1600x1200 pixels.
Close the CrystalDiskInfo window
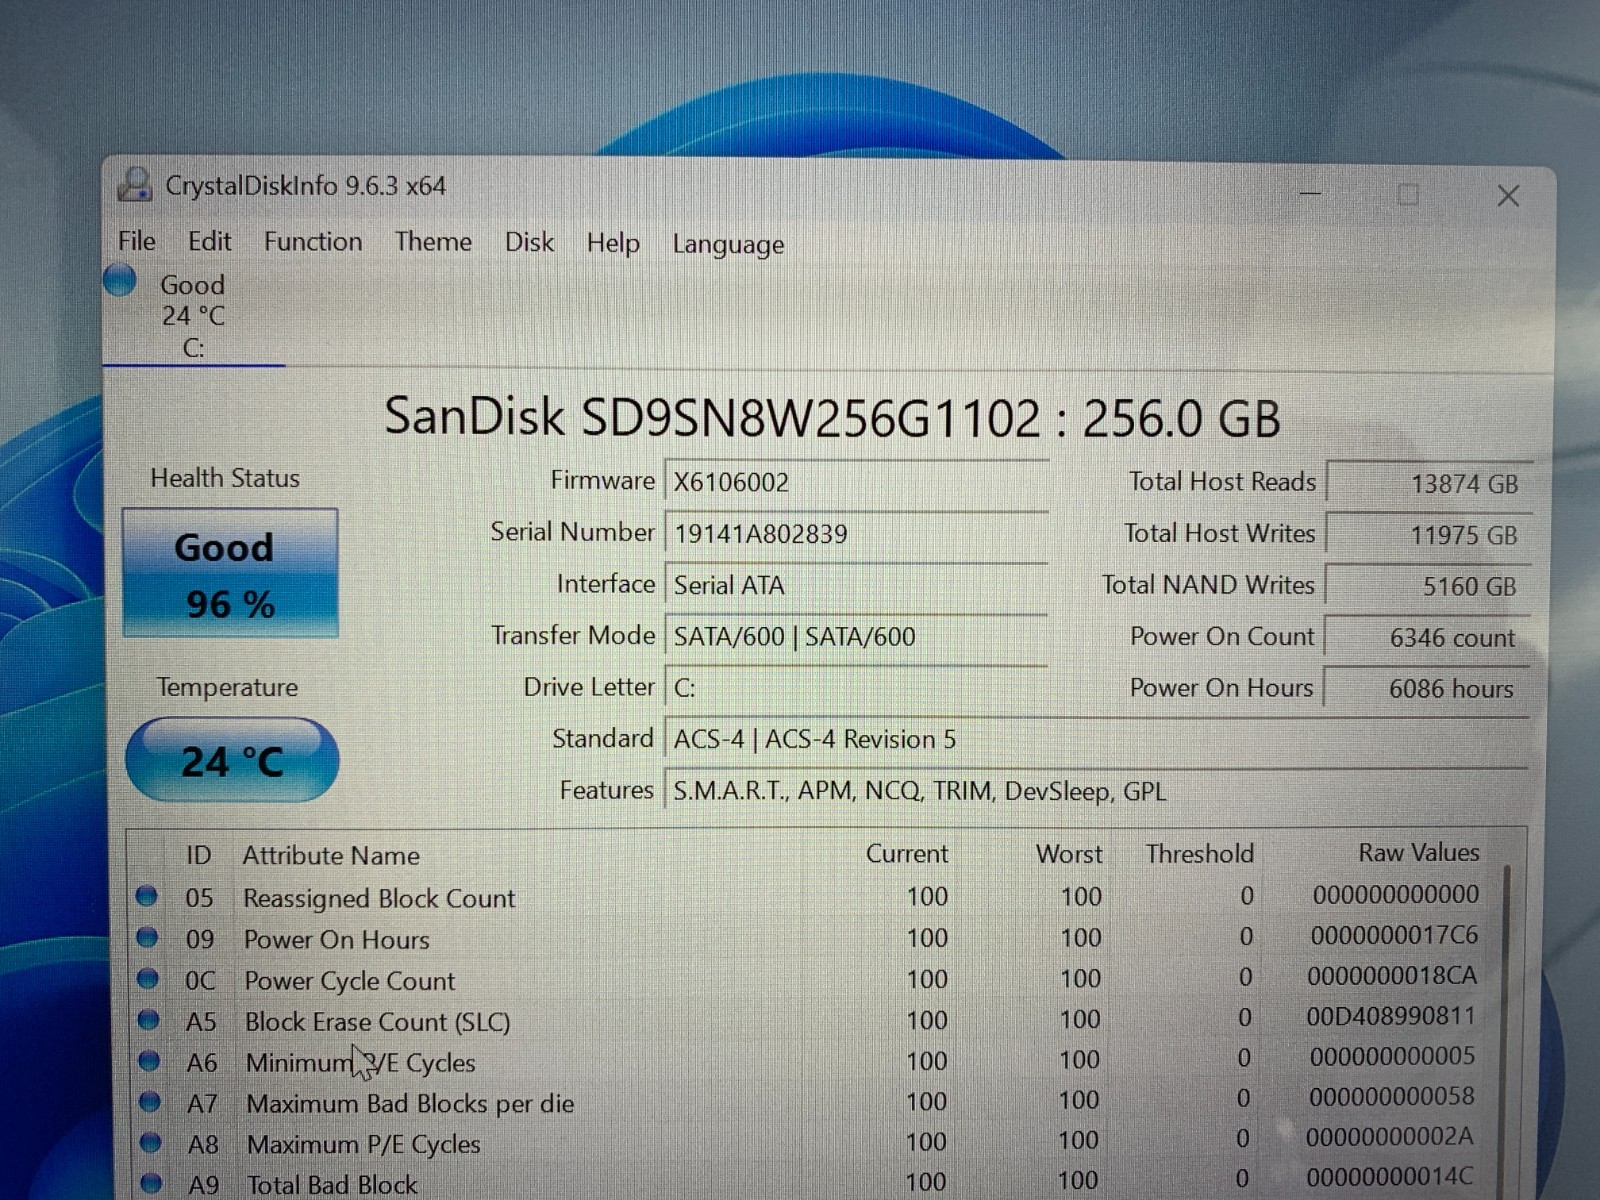(x=1508, y=196)
